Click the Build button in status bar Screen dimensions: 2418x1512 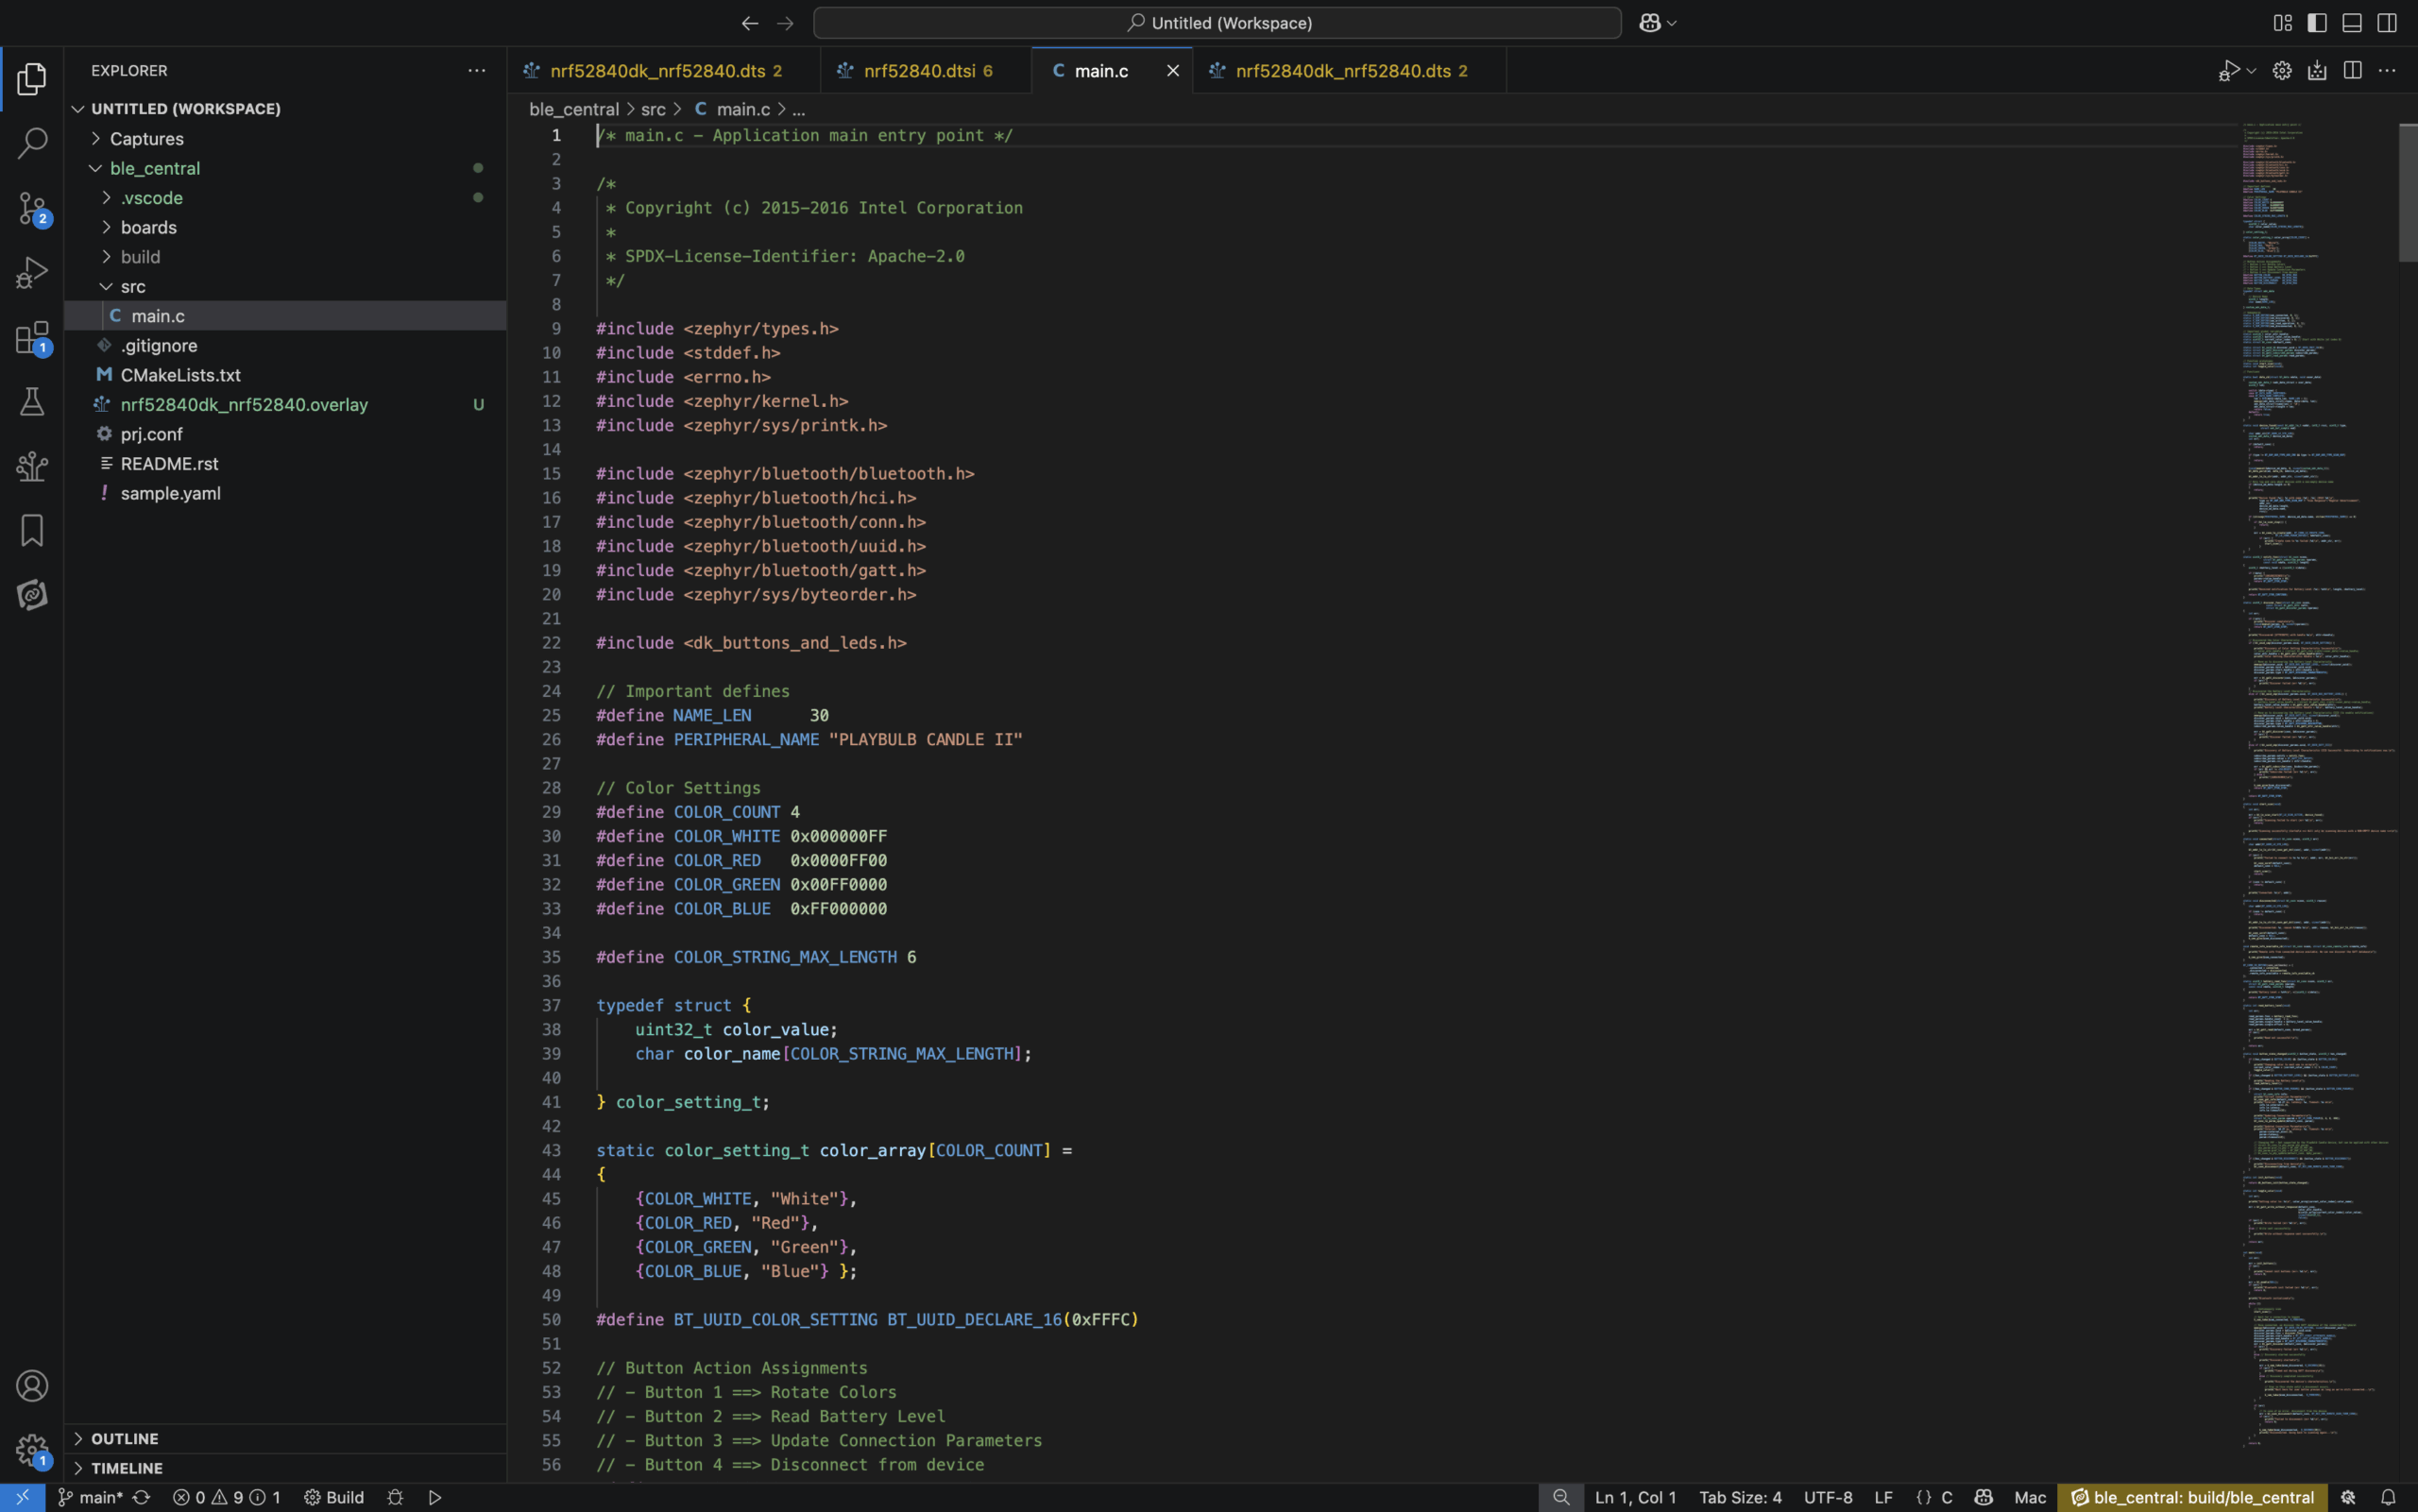(334, 1497)
